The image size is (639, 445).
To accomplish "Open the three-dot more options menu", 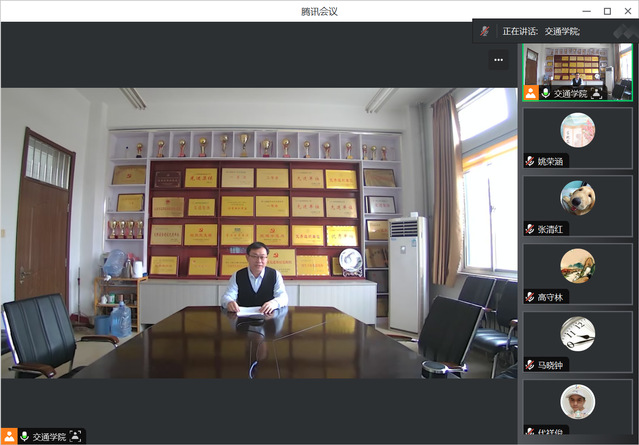I will point(499,60).
